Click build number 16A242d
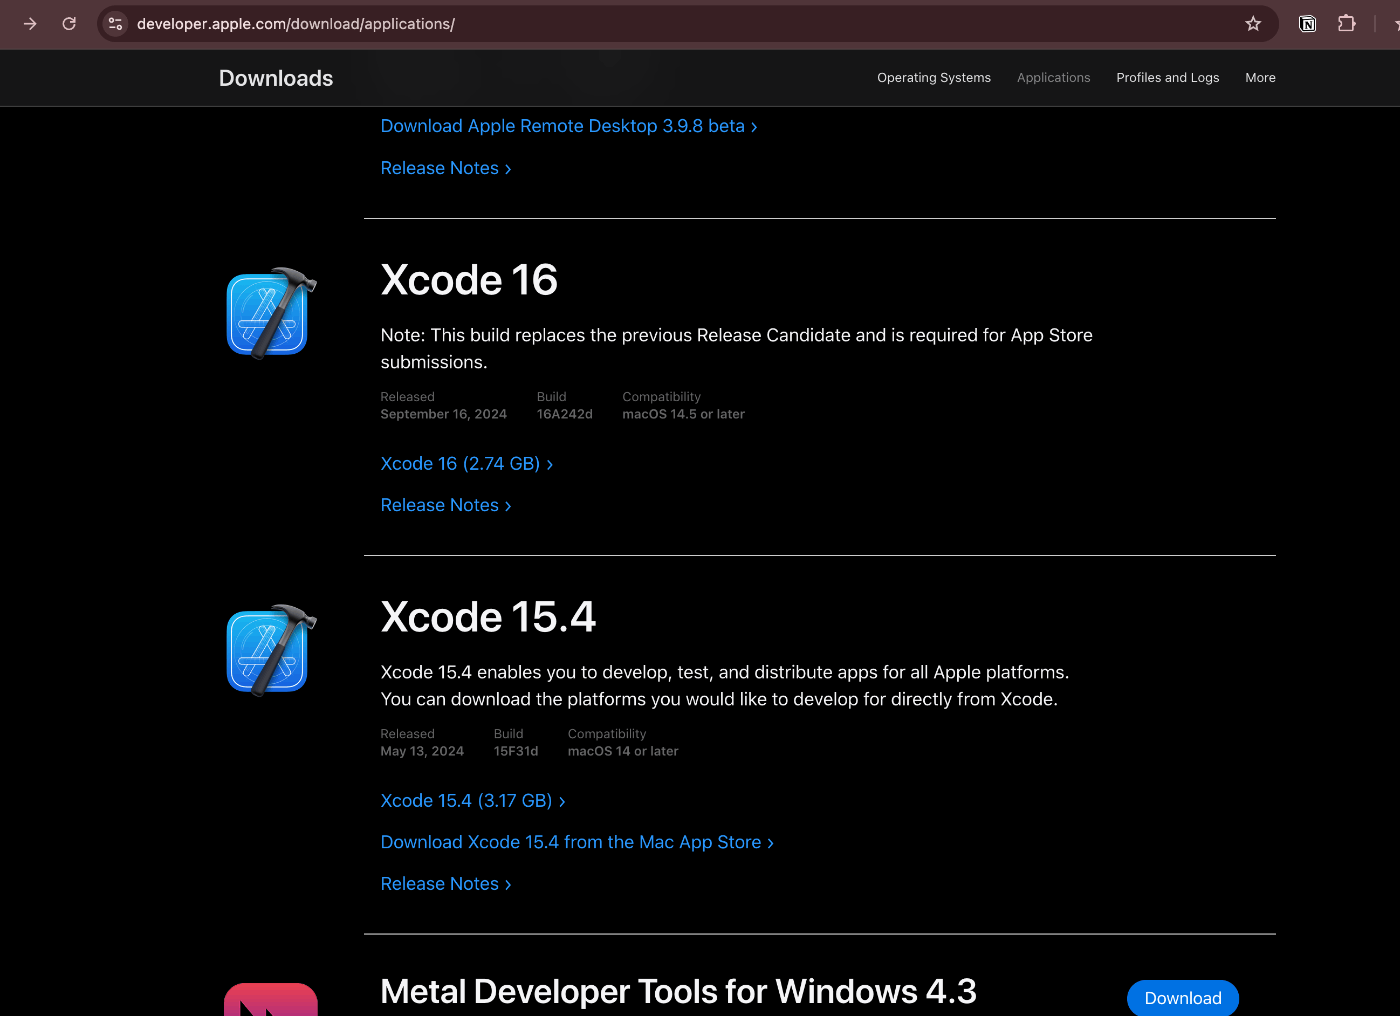 (564, 414)
